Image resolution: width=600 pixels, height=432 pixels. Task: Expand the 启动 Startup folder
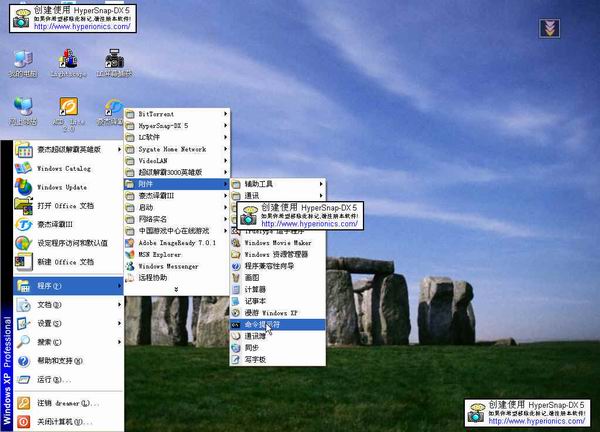click(177, 207)
